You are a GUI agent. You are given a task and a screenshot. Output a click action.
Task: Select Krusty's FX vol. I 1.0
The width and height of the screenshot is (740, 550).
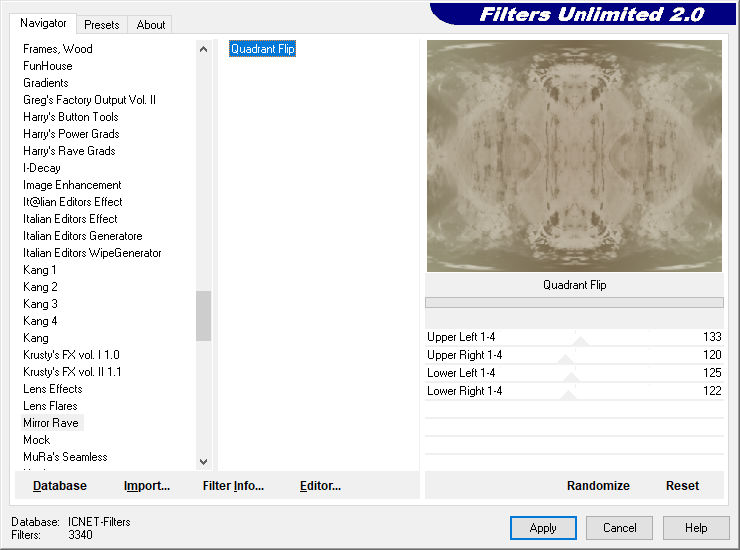71,355
